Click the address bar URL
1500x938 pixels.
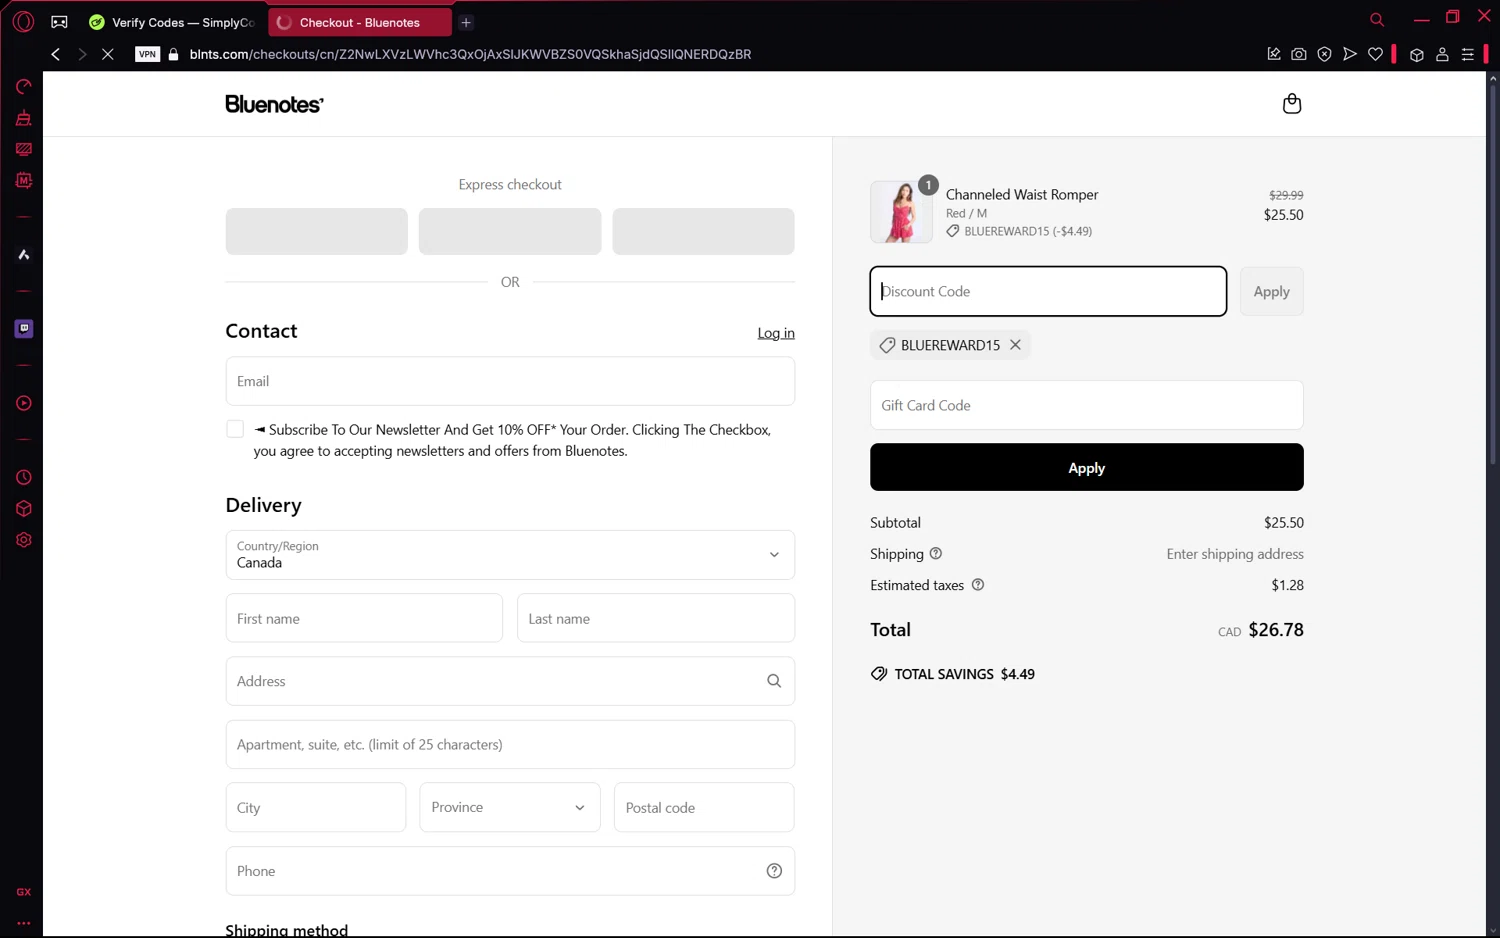point(470,54)
